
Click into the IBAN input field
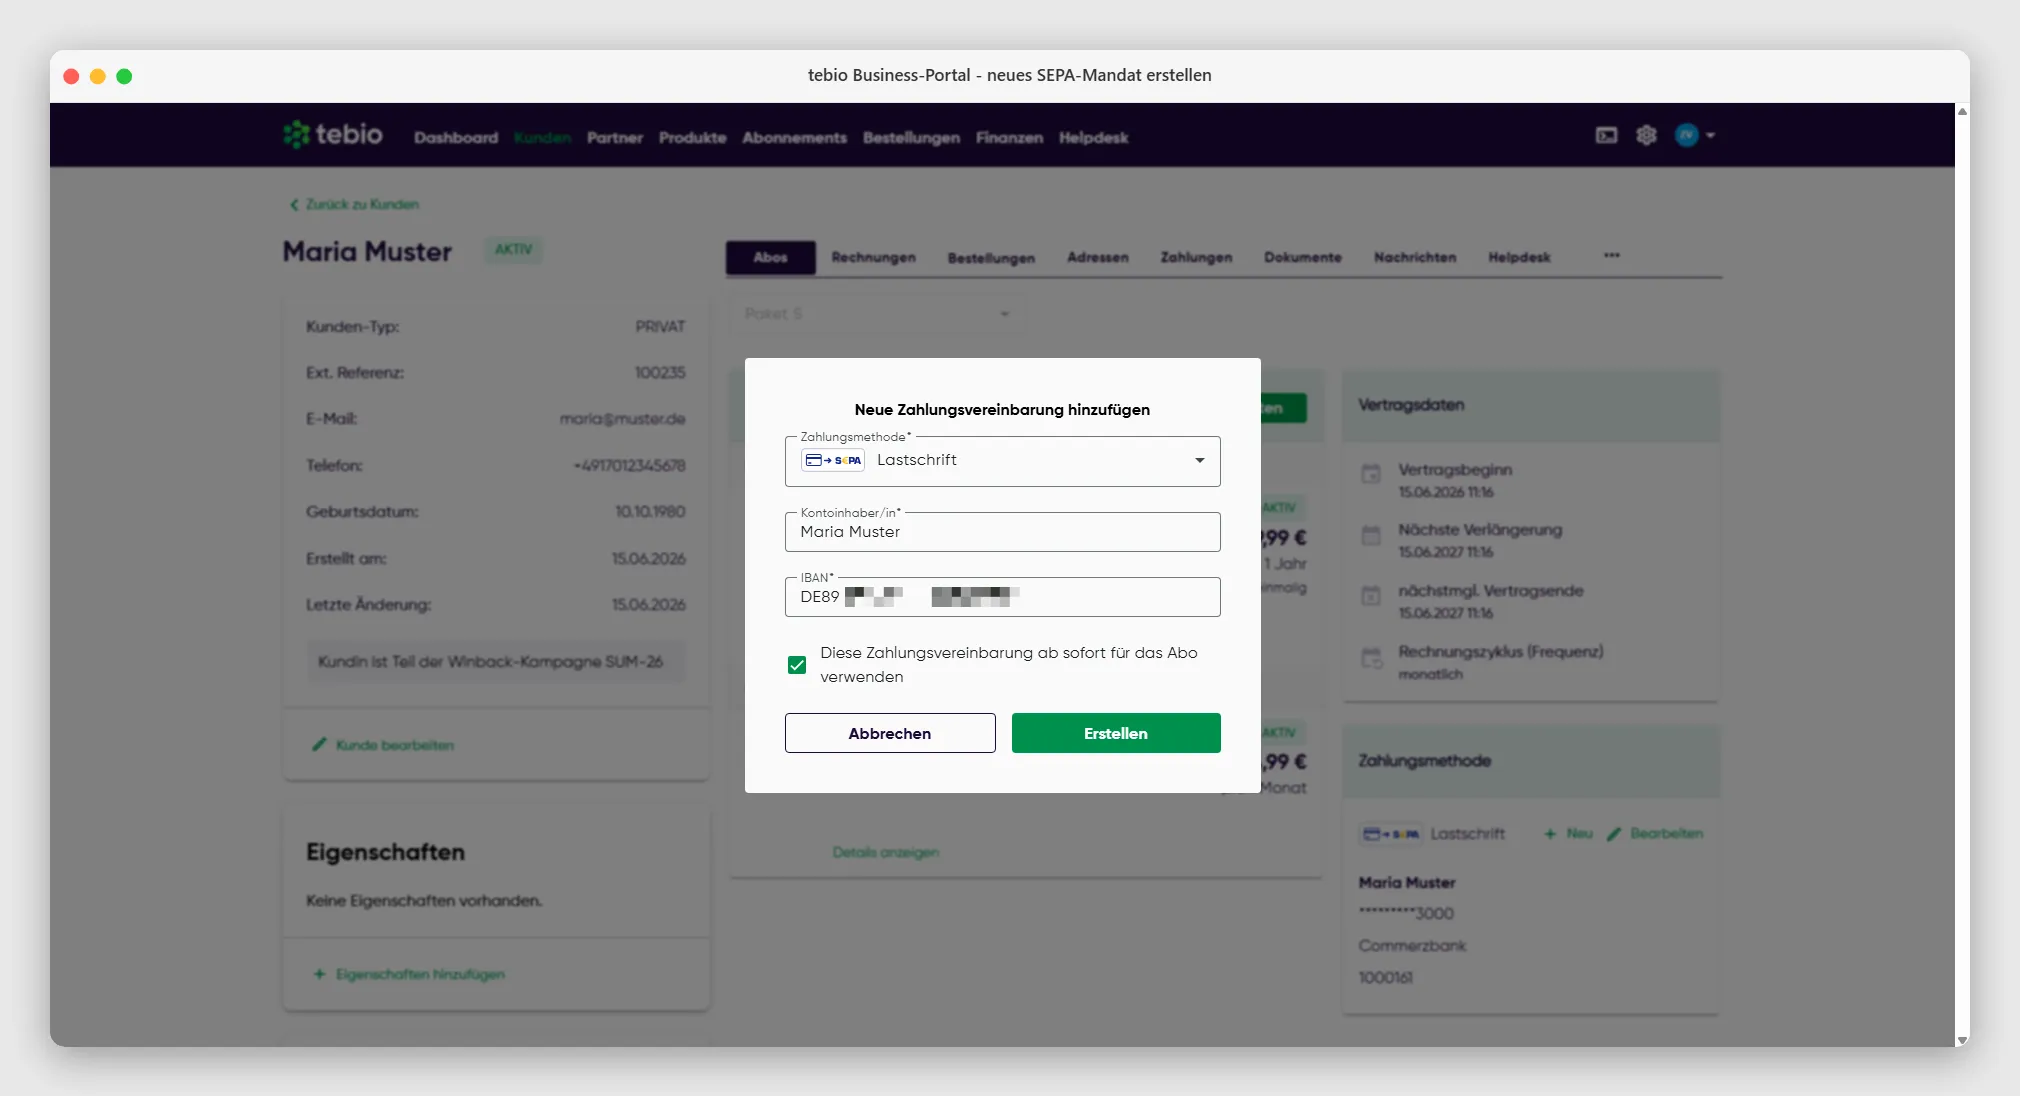pyautogui.click(x=1002, y=597)
